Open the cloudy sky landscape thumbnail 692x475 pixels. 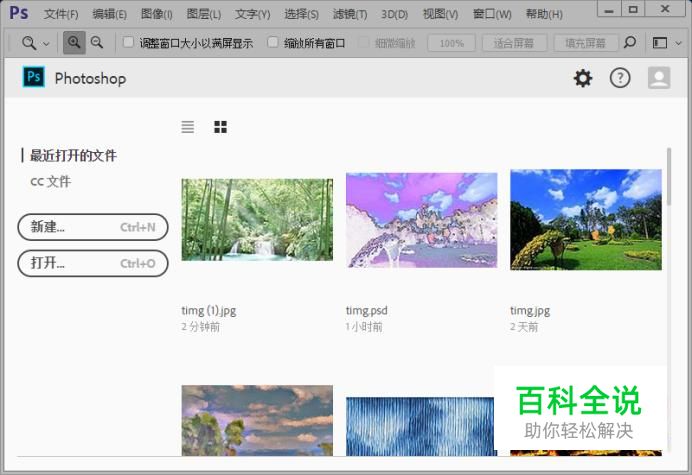click(x=257, y=420)
